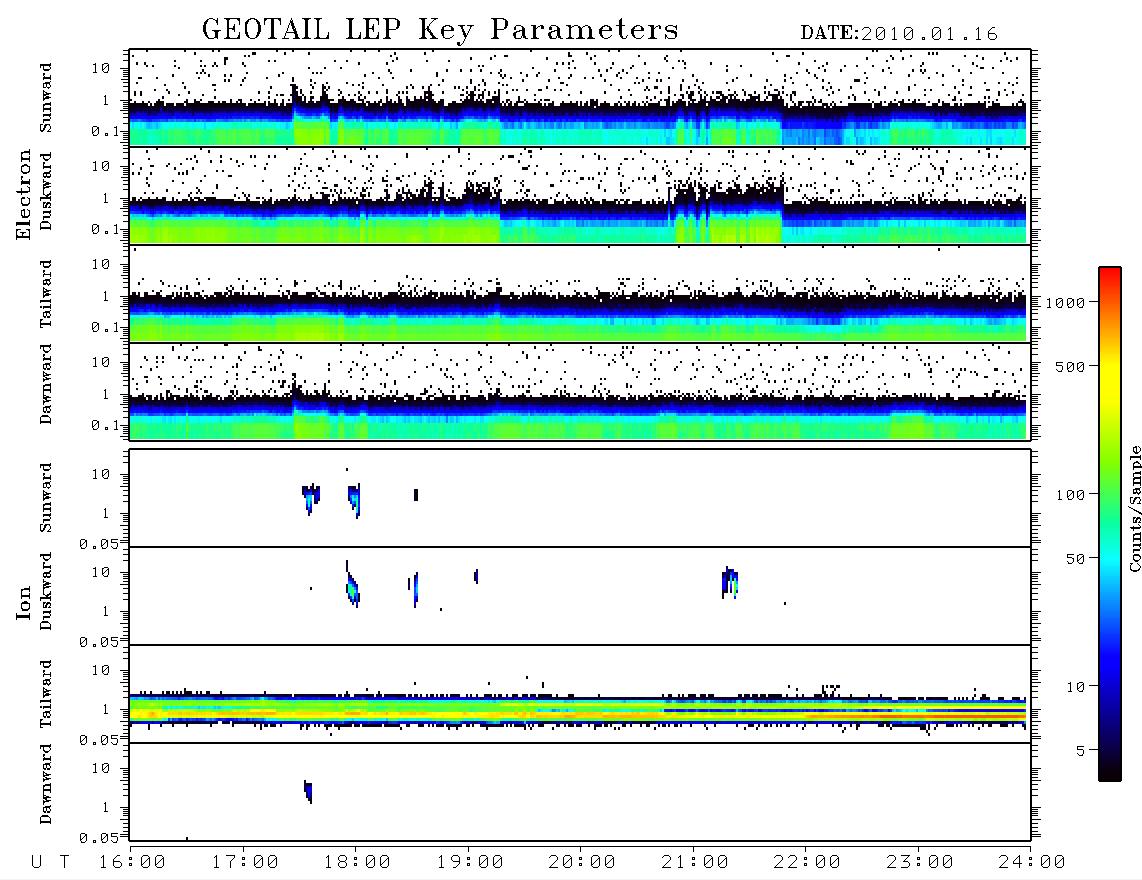Image resolution: width=1142 pixels, height=880 pixels.
Task: Click the Ion "Duskward" panel label
Action: [x=46, y=591]
